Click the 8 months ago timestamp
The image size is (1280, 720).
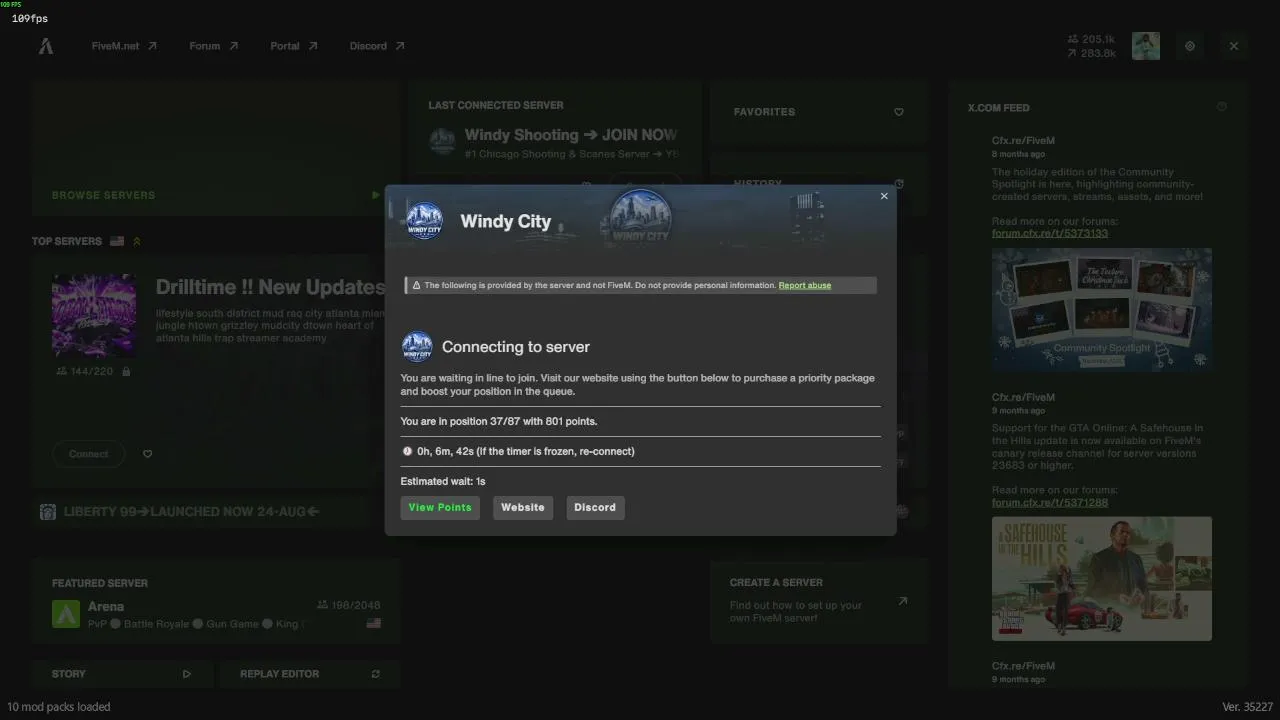pyautogui.click(x=1018, y=155)
